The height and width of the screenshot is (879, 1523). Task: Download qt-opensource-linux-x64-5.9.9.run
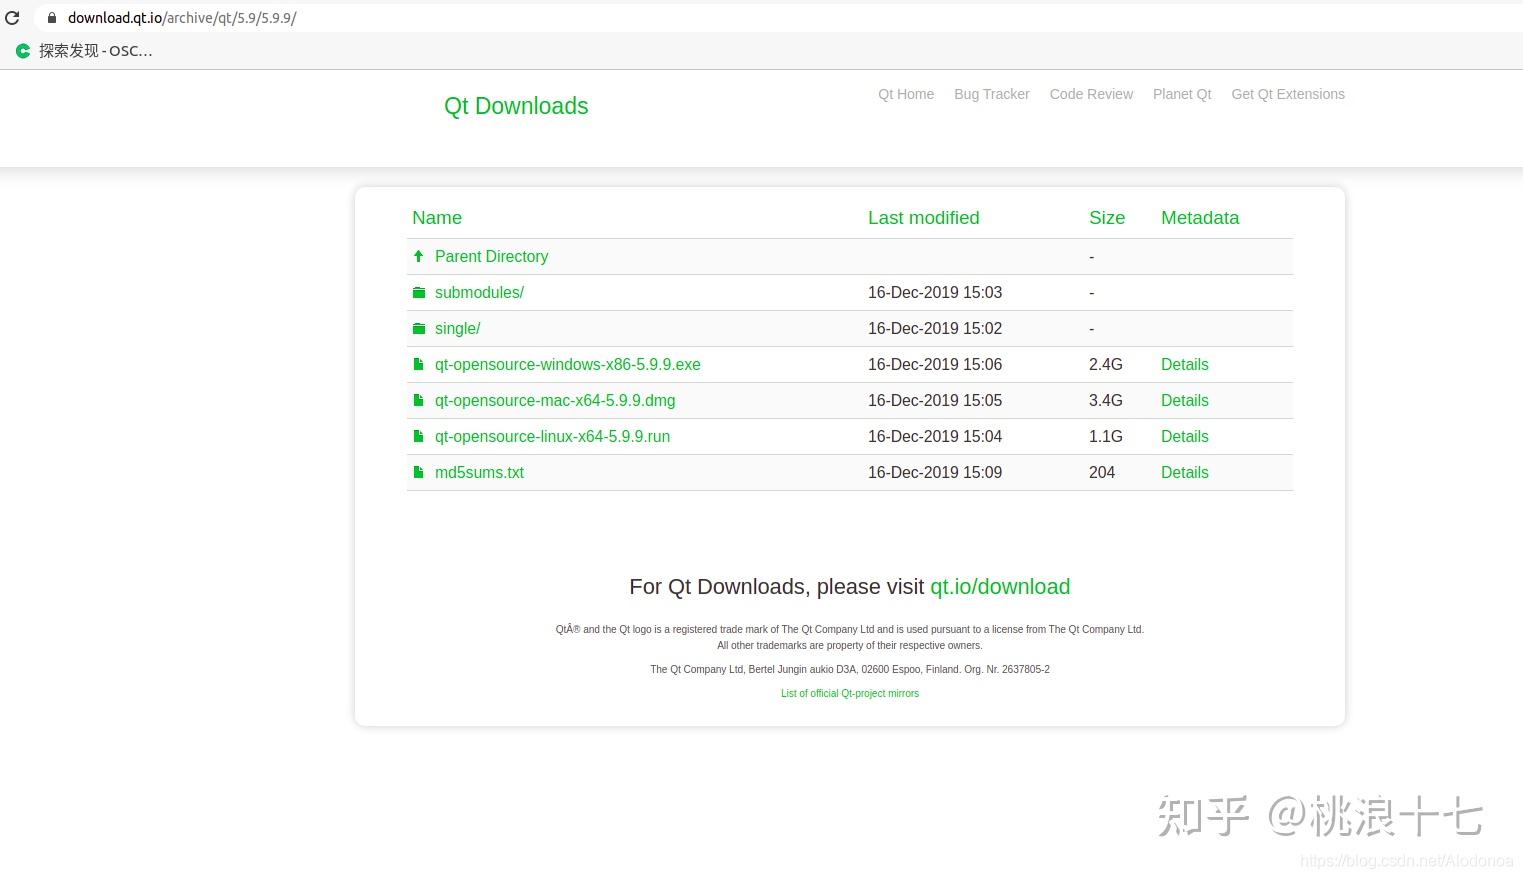tap(552, 436)
